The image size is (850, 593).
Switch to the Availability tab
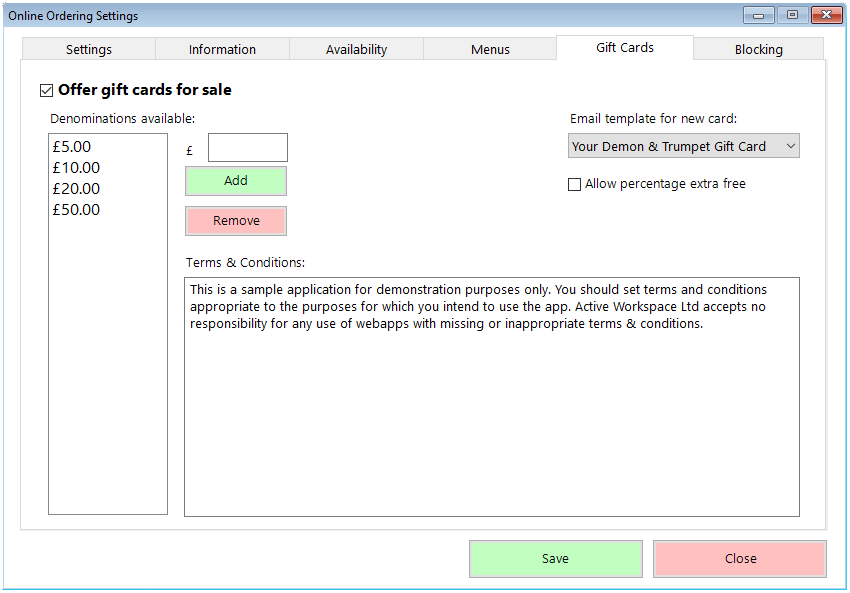tap(356, 48)
